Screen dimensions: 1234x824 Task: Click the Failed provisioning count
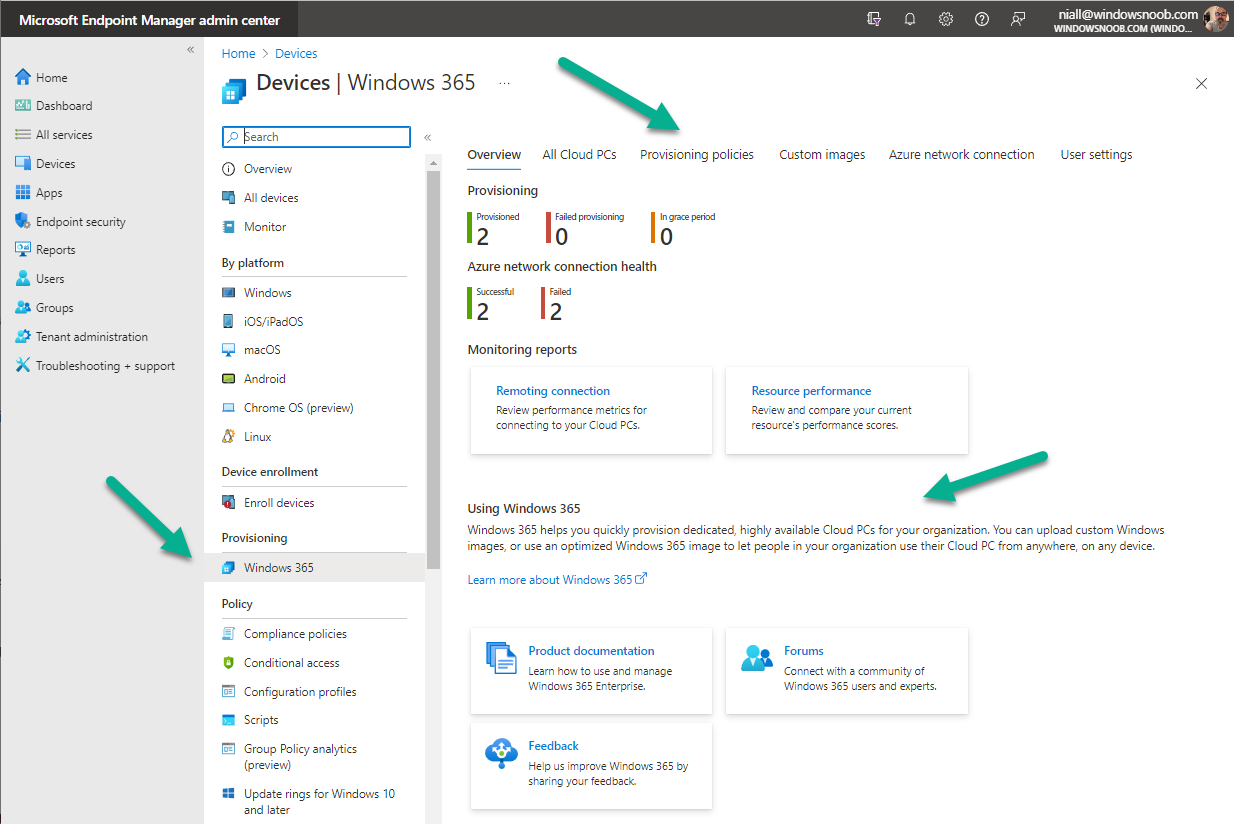pyautogui.click(x=562, y=236)
